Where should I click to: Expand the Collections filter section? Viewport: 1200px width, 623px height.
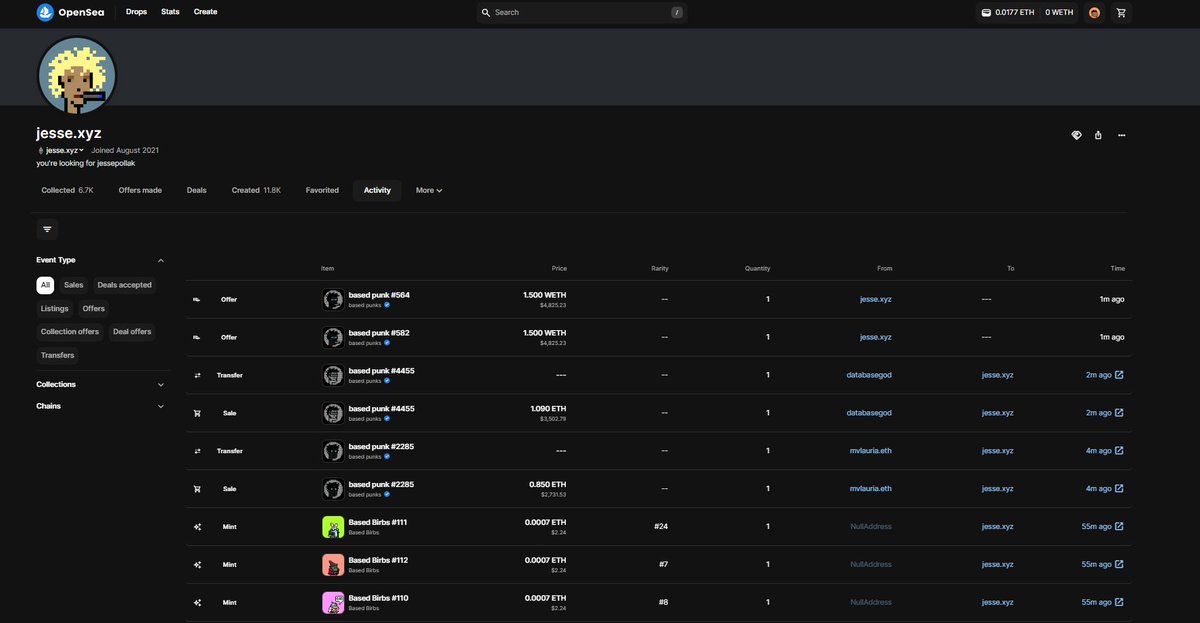coord(101,384)
